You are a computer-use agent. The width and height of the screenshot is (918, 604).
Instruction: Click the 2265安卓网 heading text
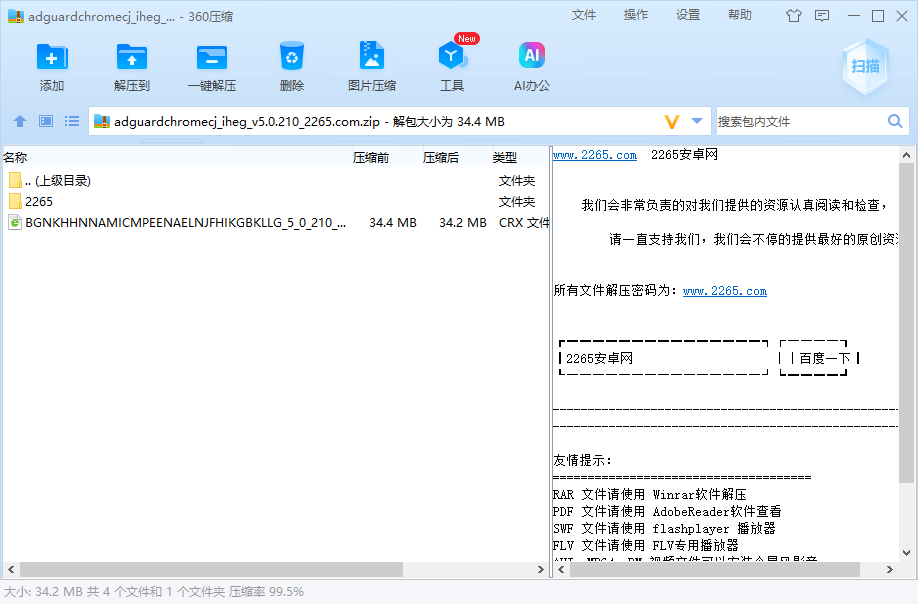(684, 155)
